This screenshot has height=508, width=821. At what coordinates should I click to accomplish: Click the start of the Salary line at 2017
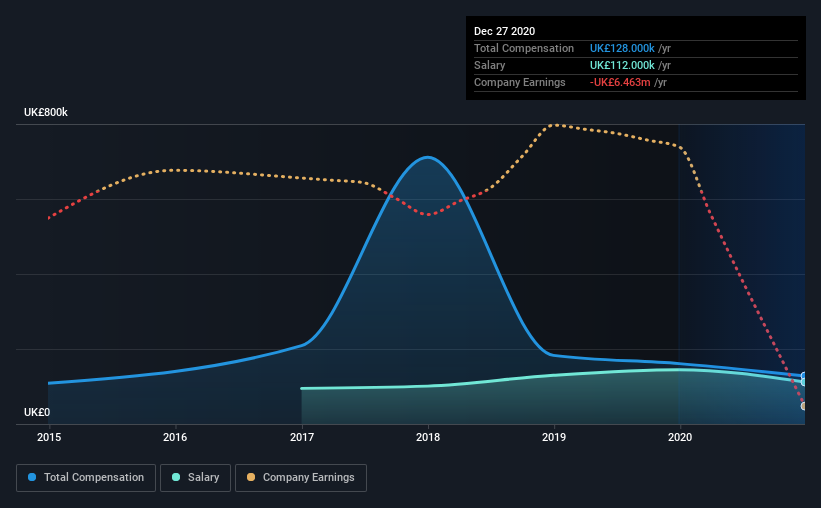pos(302,389)
